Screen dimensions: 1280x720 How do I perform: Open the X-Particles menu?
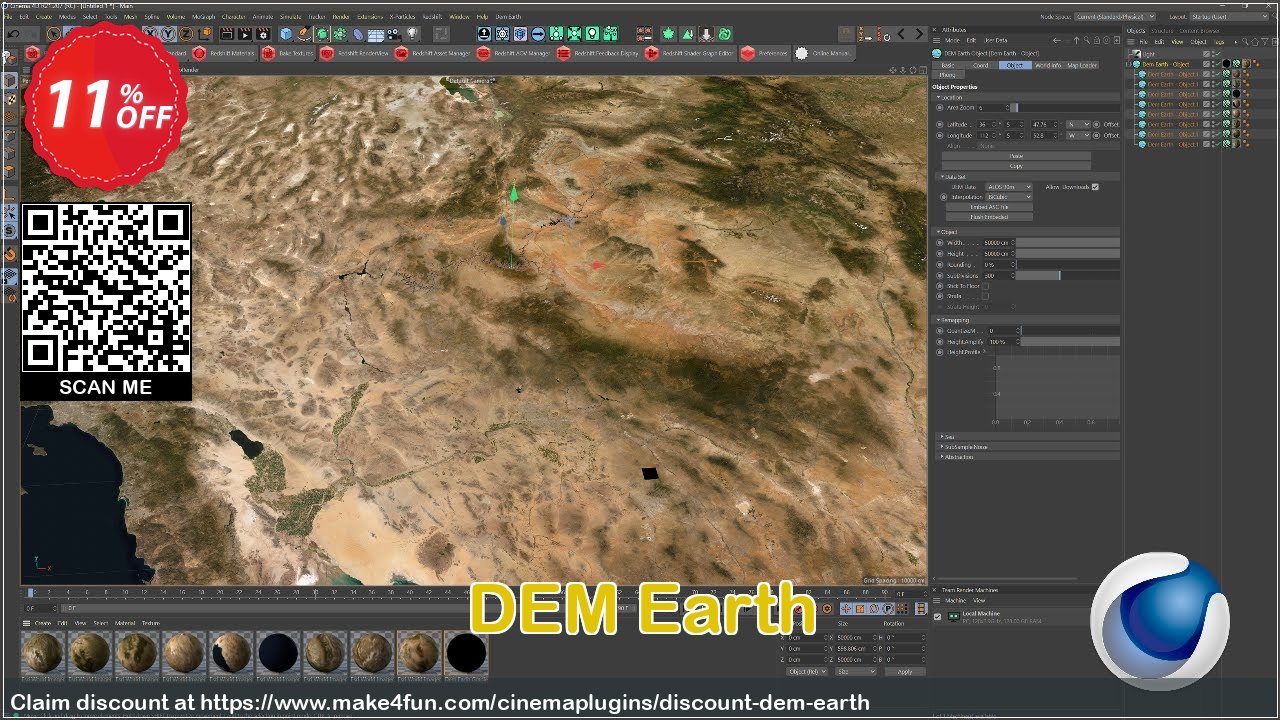pyautogui.click(x=403, y=17)
